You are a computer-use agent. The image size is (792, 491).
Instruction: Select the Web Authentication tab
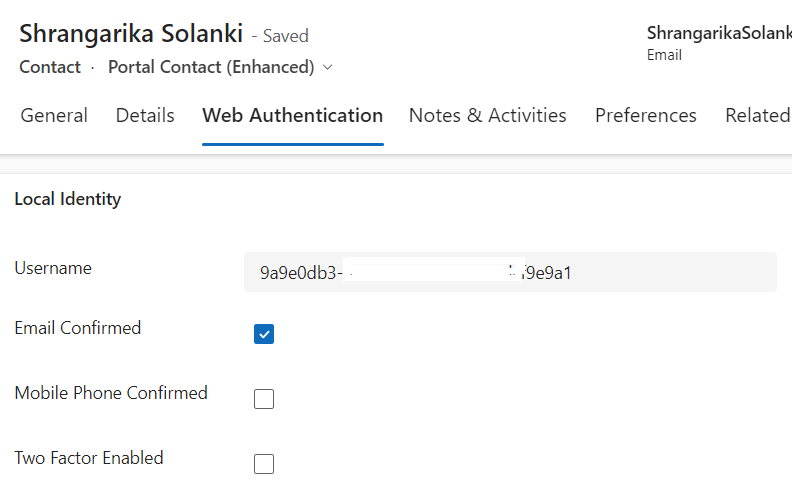tap(292, 115)
